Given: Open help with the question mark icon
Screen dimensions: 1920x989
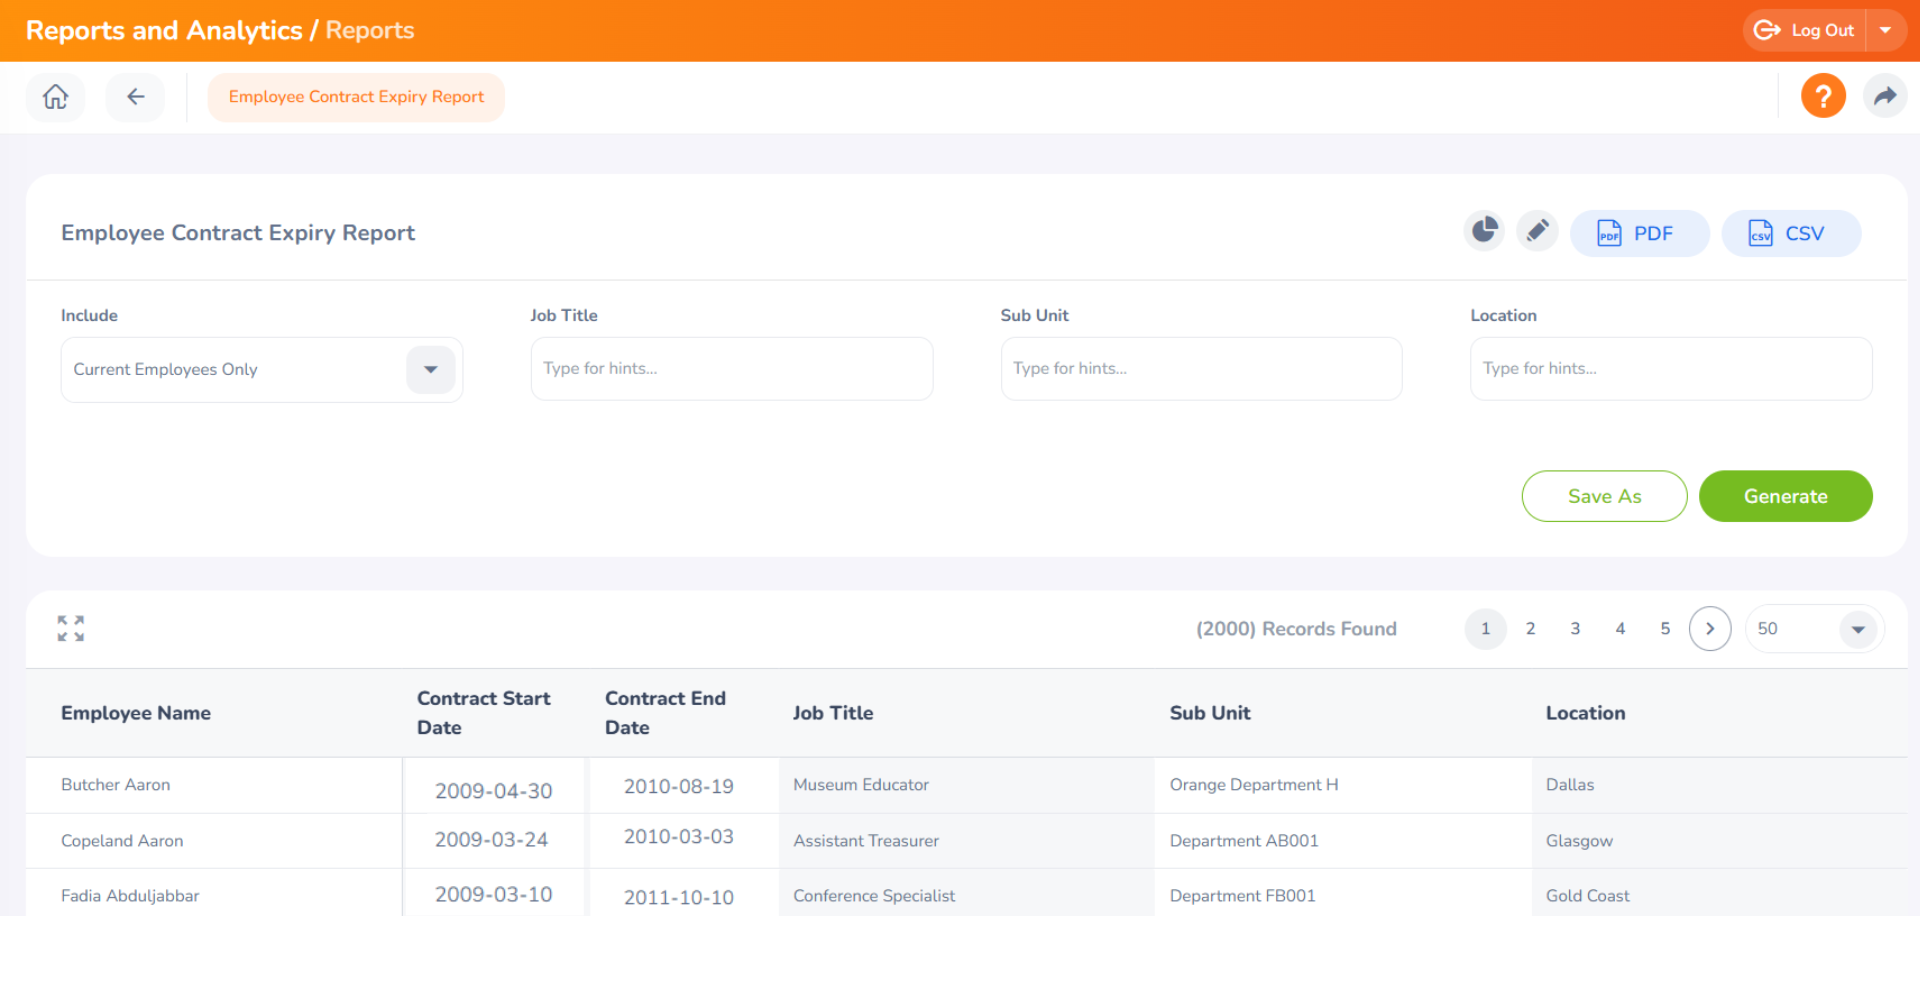Looking at the screenshot, I should coord(1822,97).
